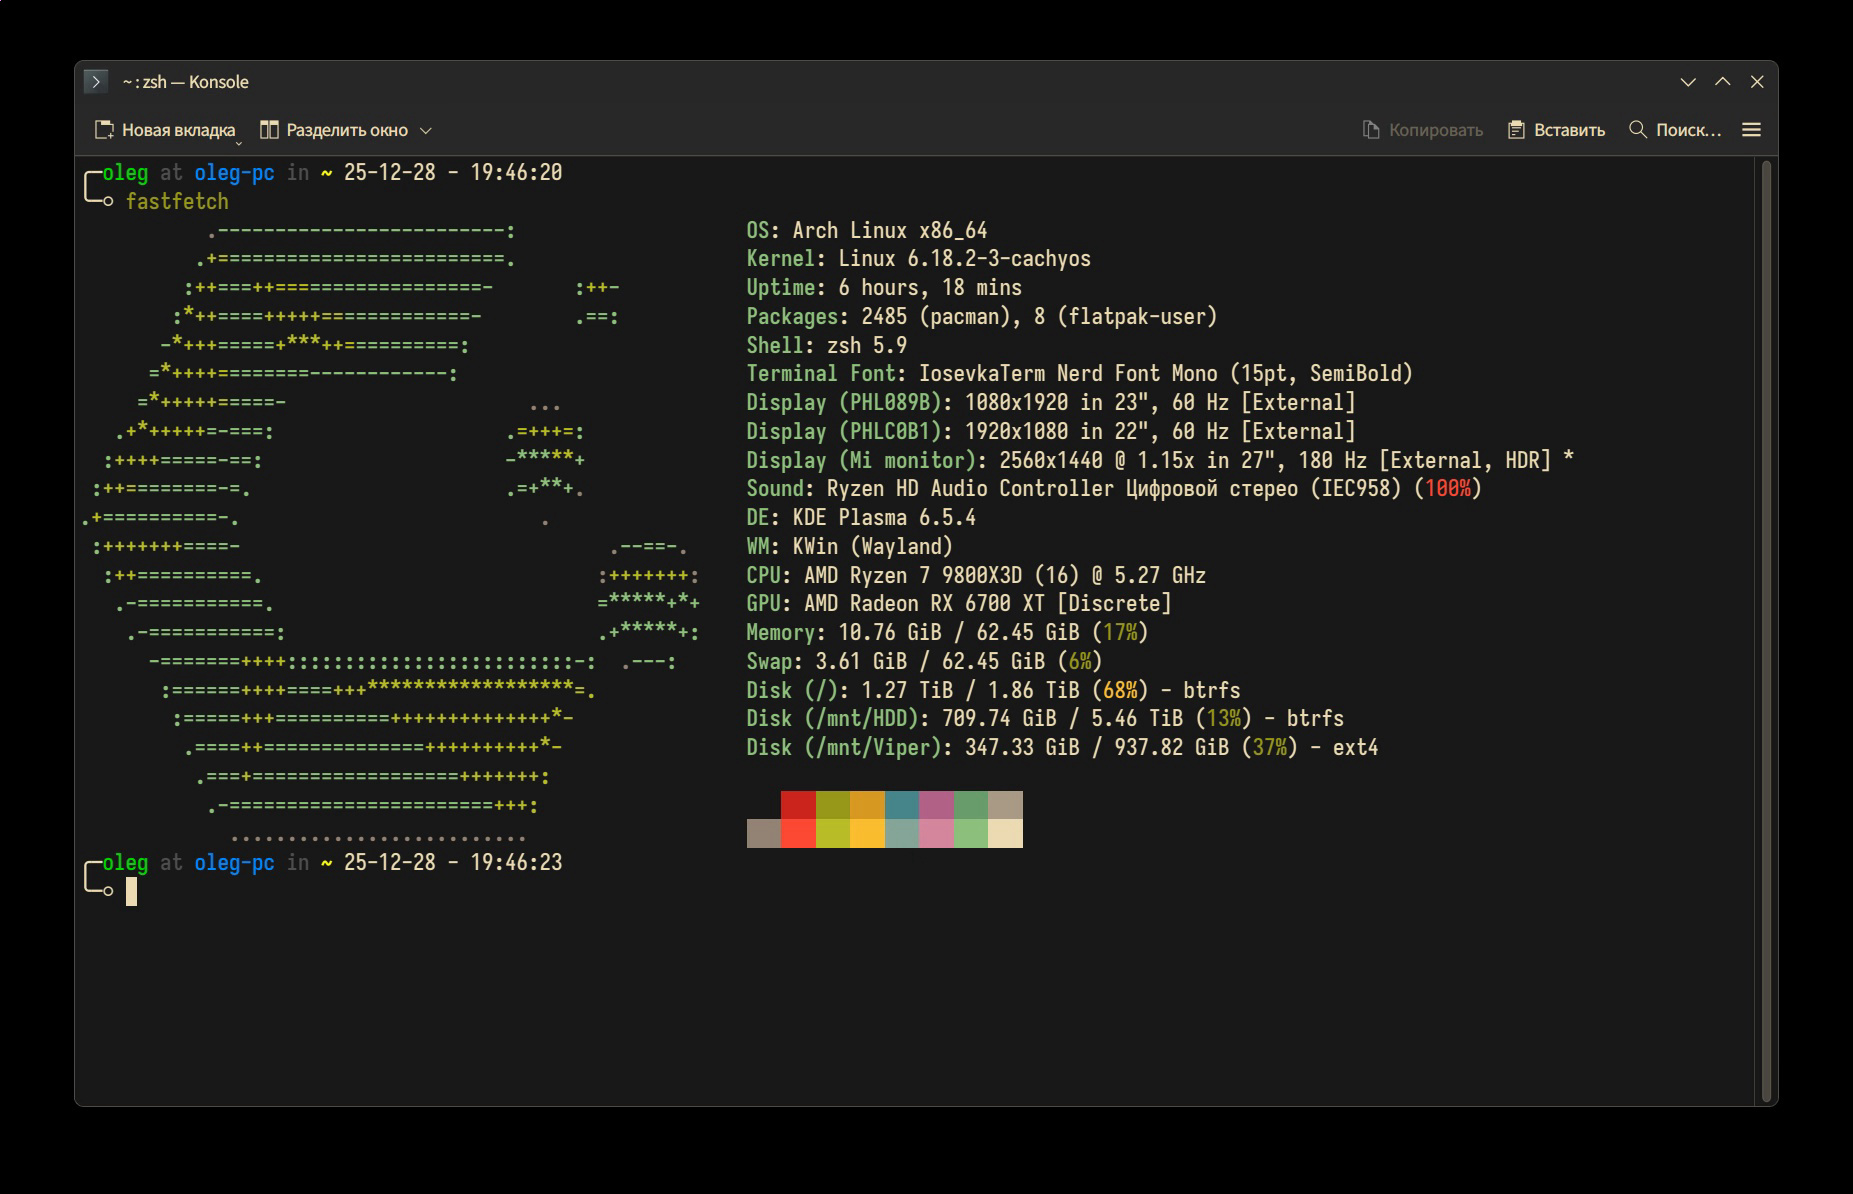
Task: Click the window title "~ : zsh — Konsole"
Action: coord(185,82)
